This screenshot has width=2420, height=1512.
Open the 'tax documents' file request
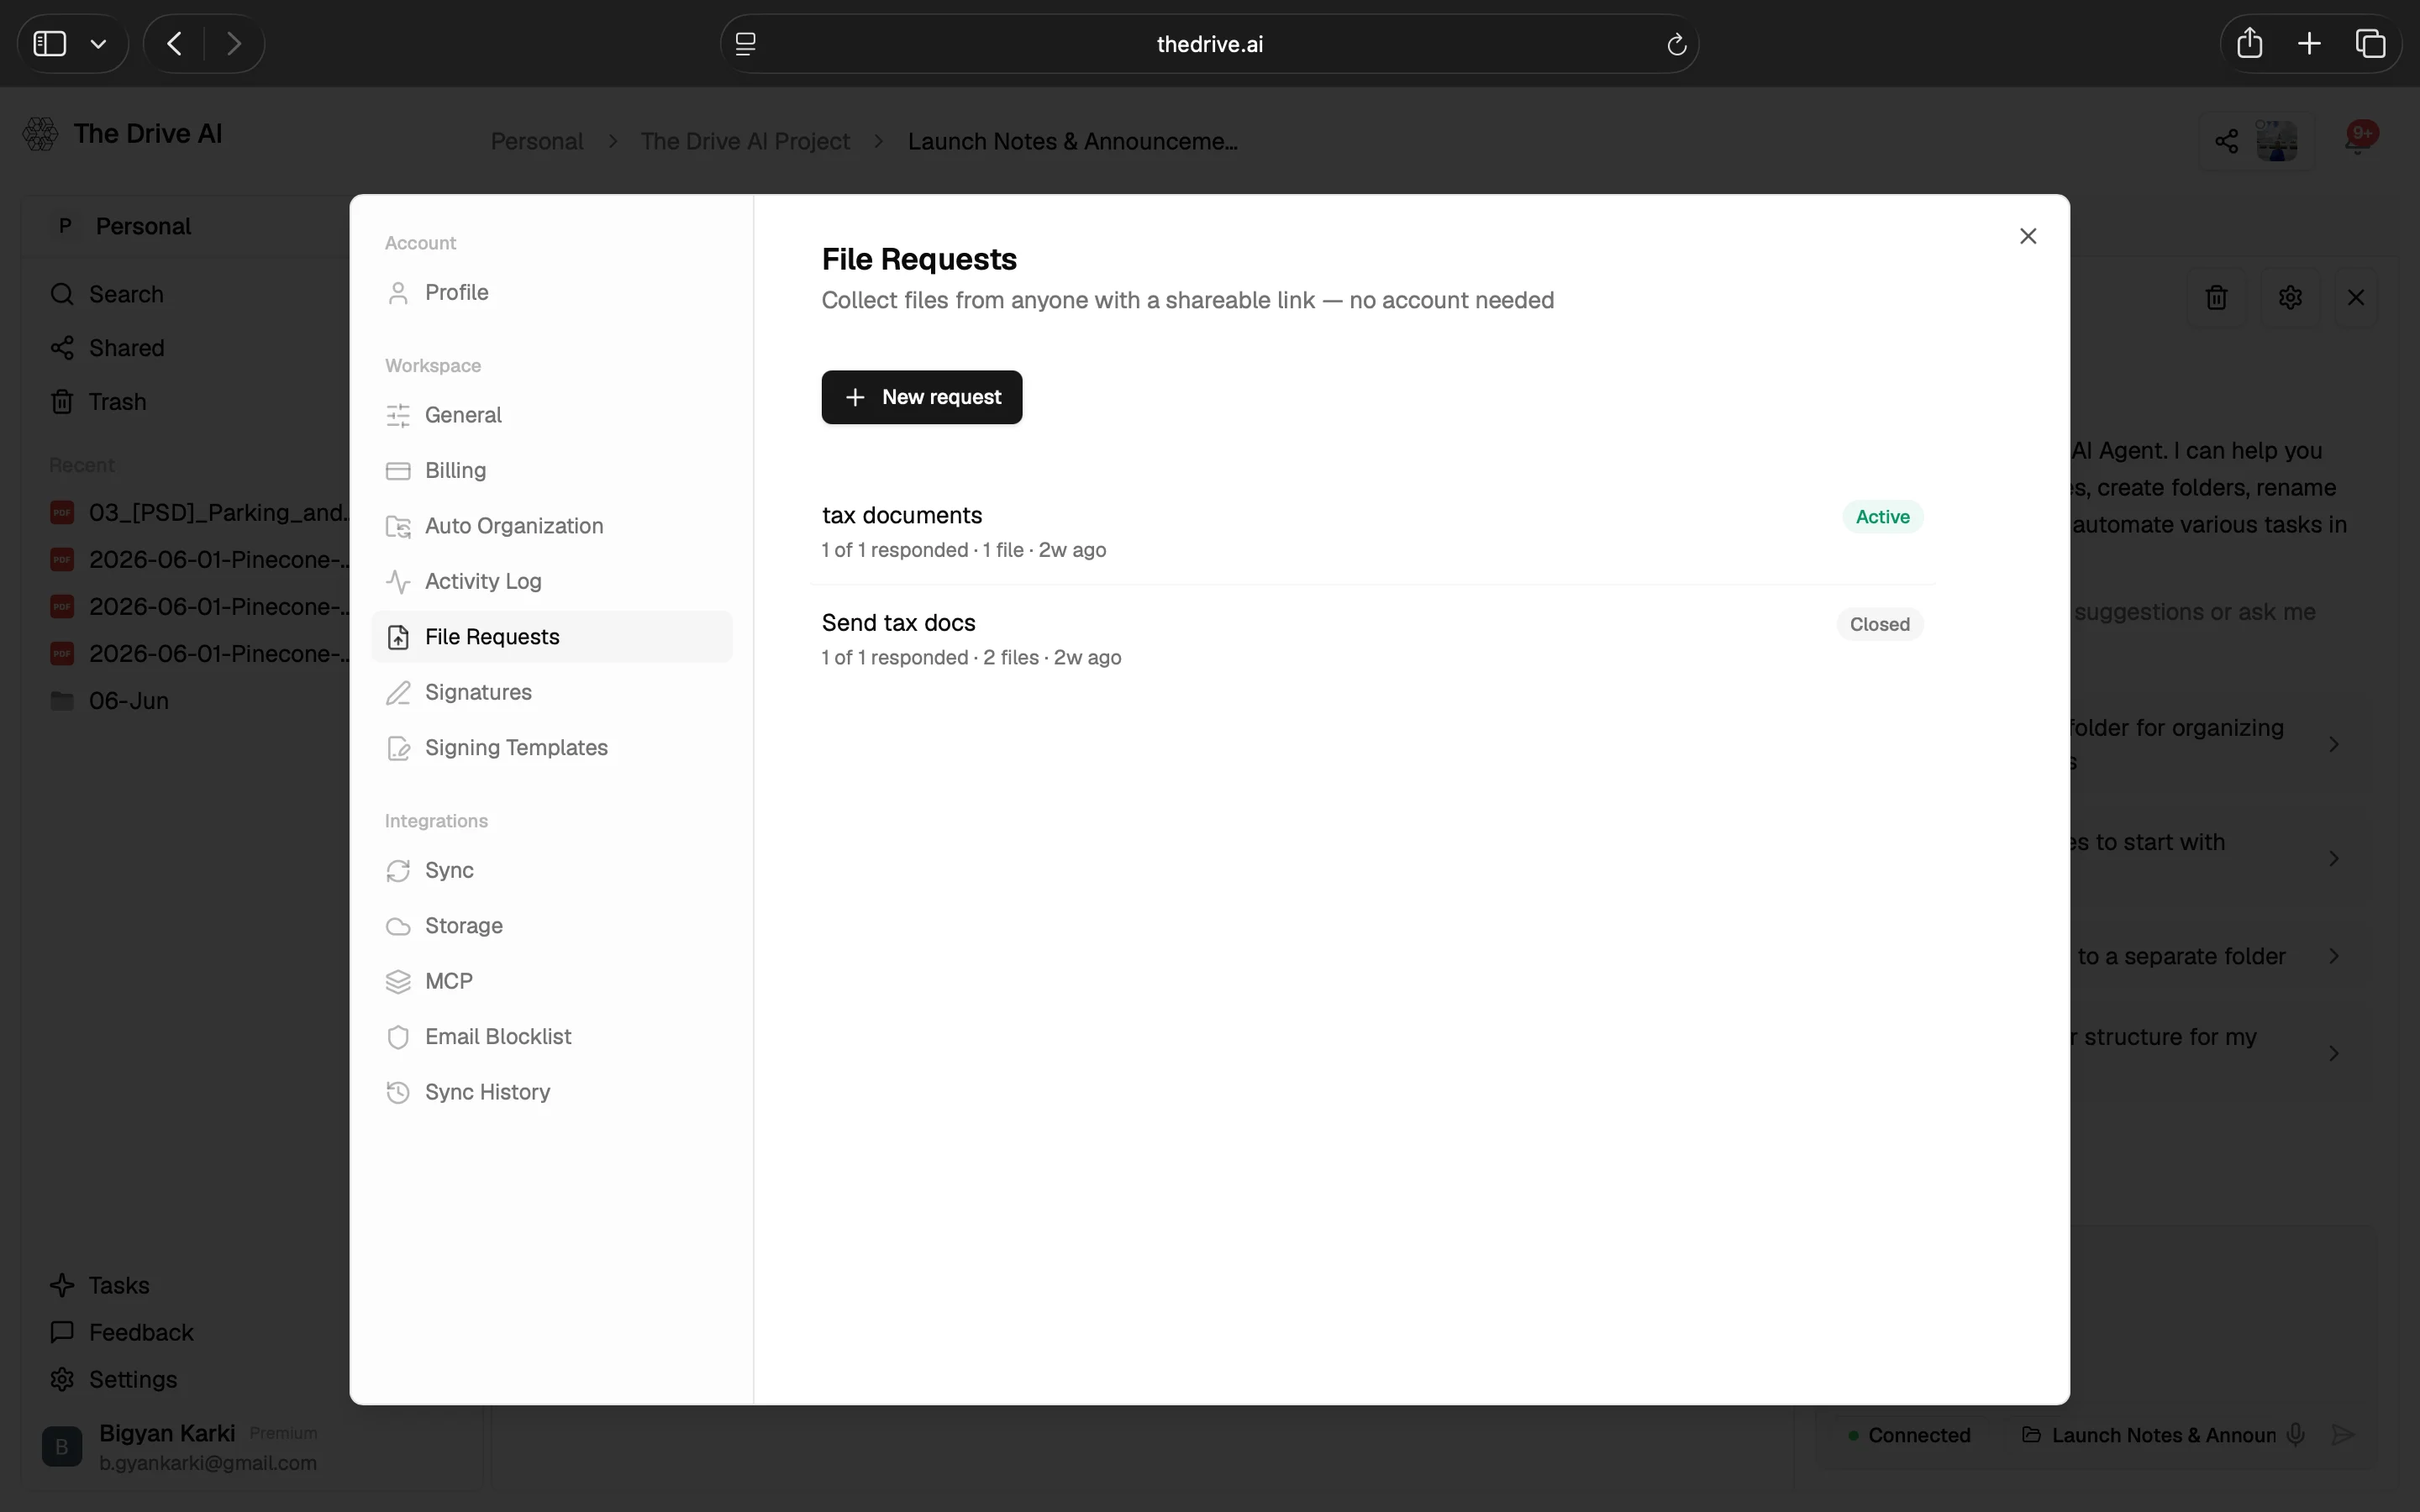tap(1372, 531)
